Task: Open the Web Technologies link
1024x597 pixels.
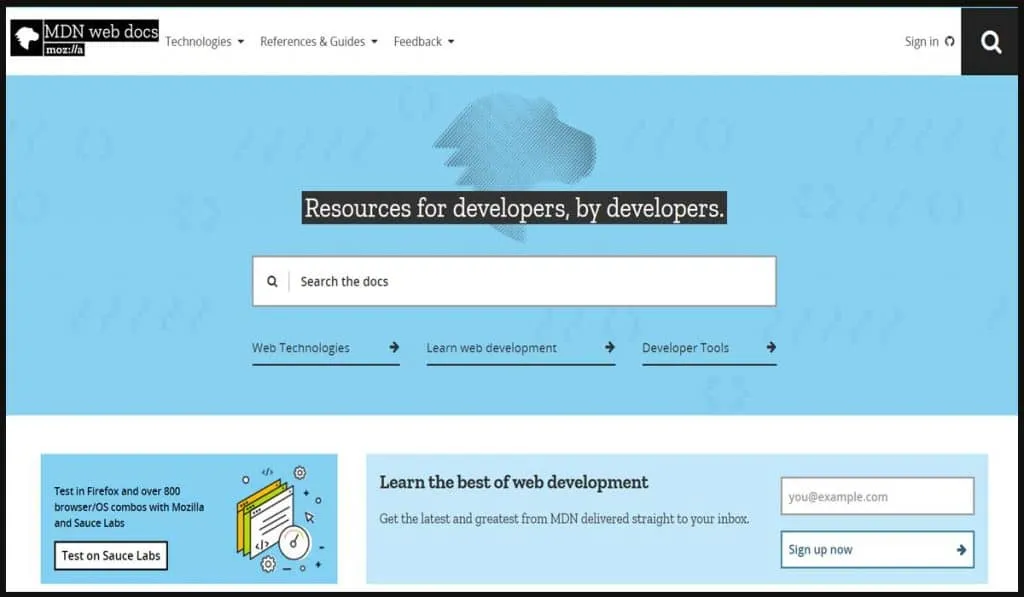Action: tap(300, 347)
